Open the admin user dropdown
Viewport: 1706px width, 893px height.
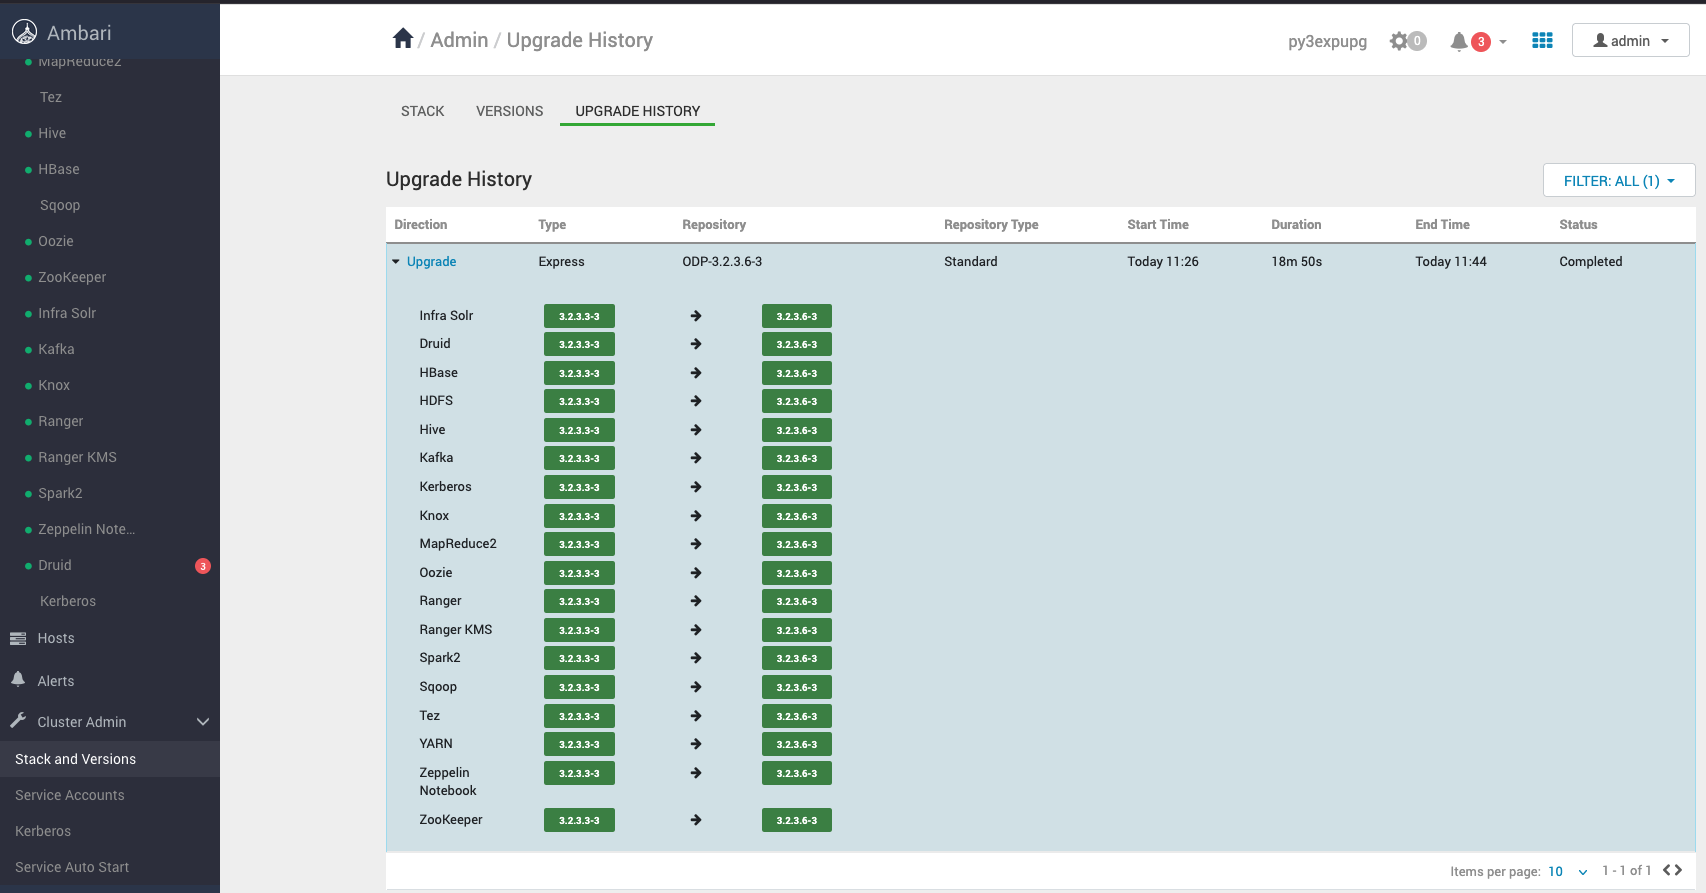[1631, 41]
